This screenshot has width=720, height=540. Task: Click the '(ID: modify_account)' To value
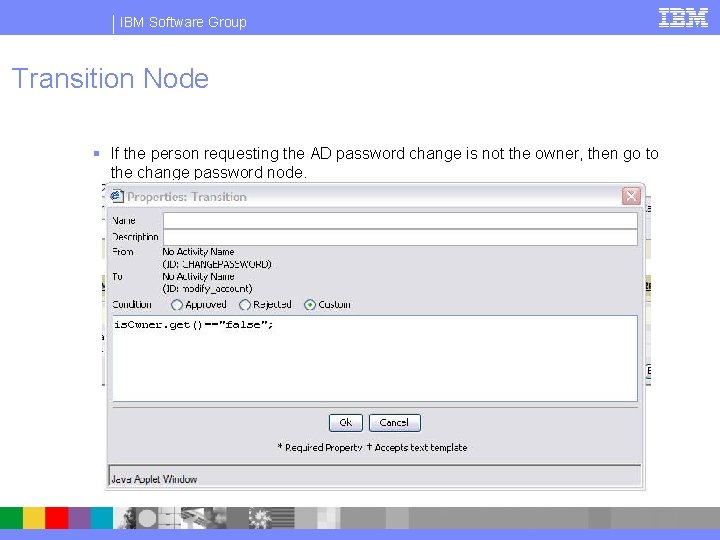[207, 289]
